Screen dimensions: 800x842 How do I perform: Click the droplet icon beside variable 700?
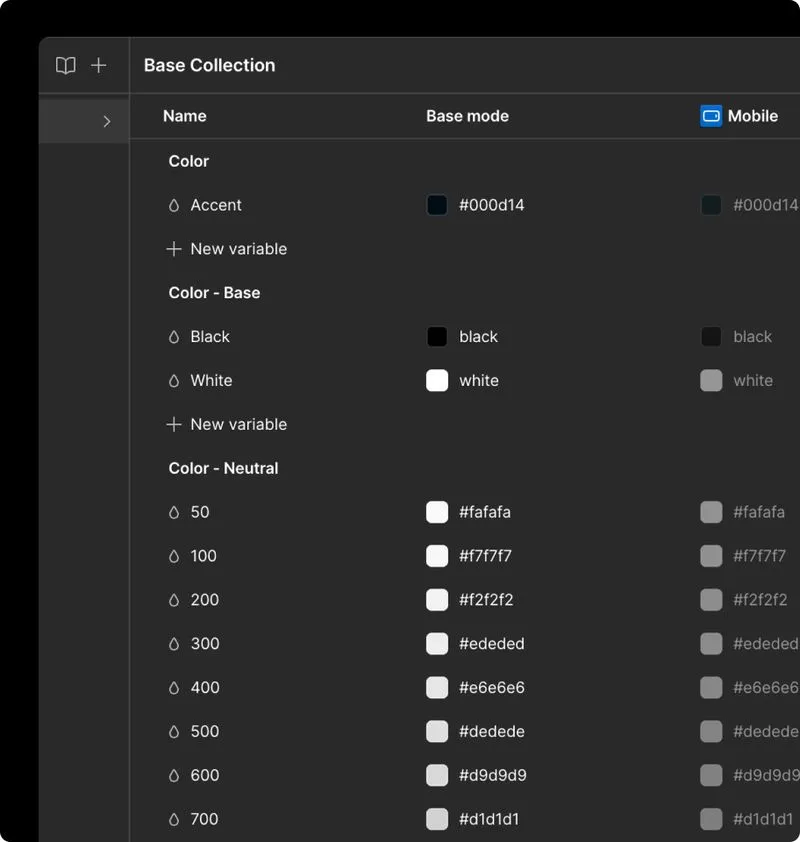click(x=172, y=819)
